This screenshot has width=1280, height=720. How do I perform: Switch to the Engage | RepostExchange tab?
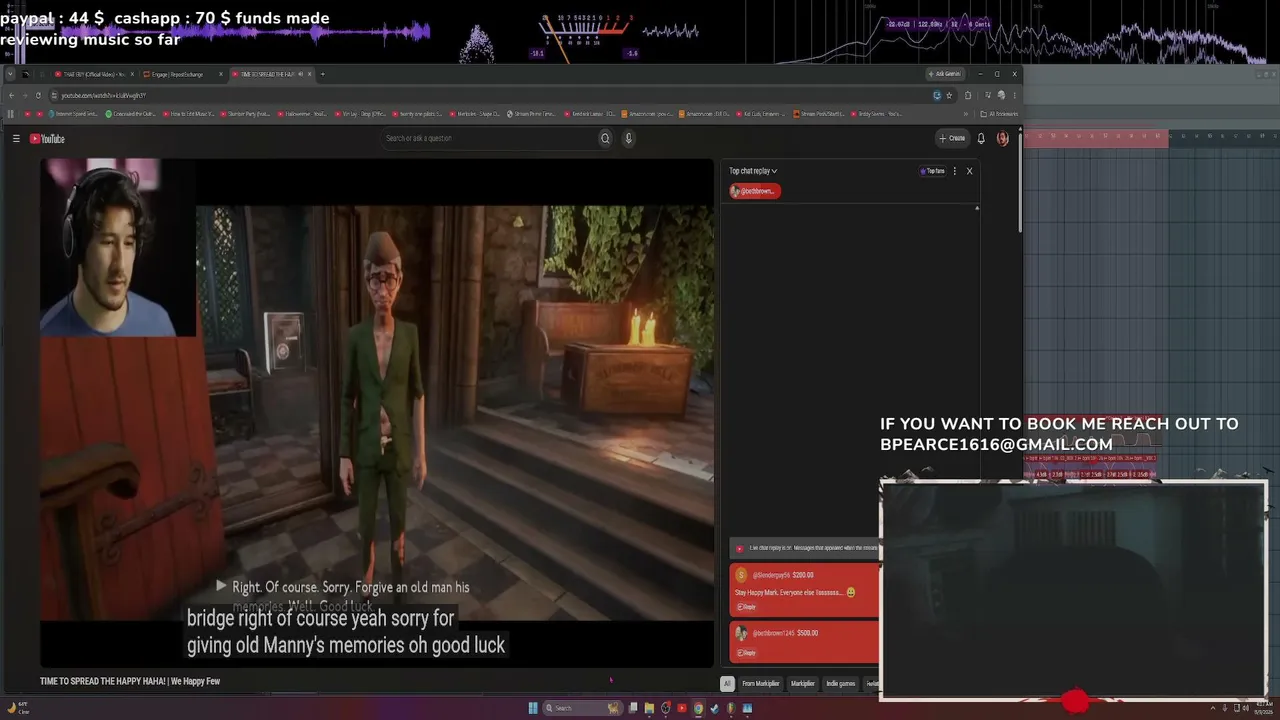tap(183, 74)
